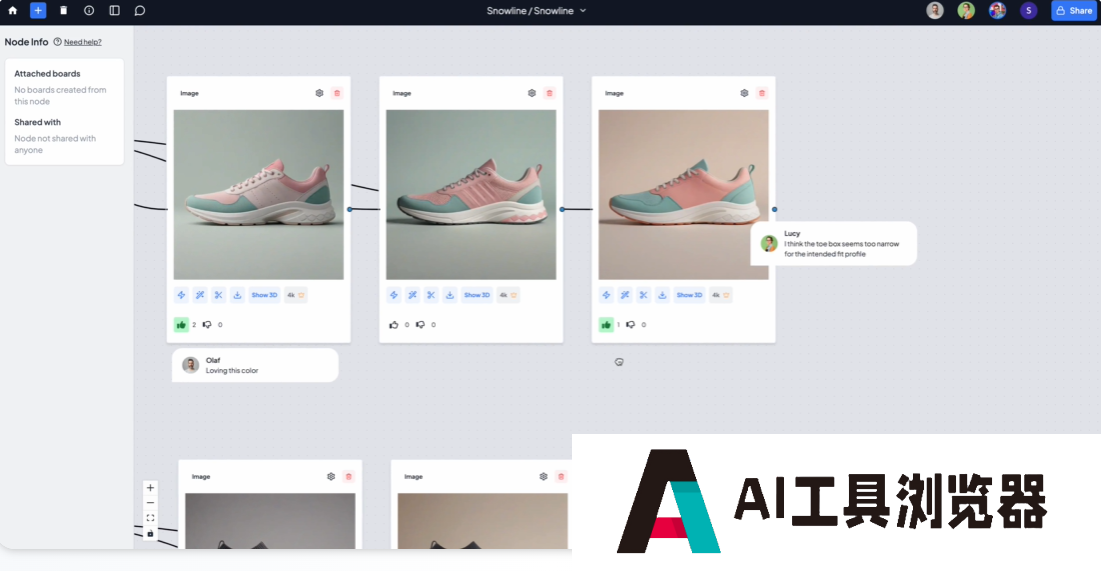Click magic wand icon on card with 0 likes
This screenshot has height=571, width=1101.
point(413,295)
